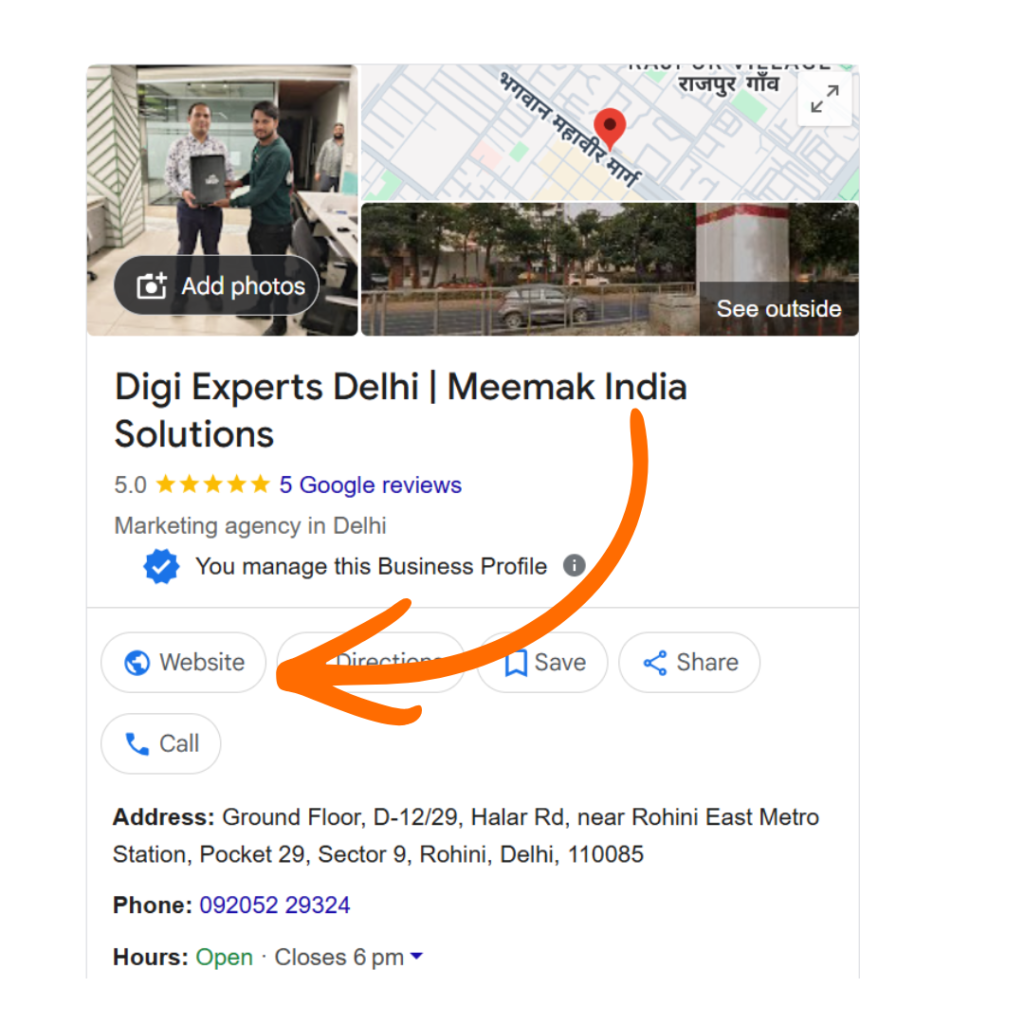
Task: Click the phone icon on Call button
Action: (137, 744)
